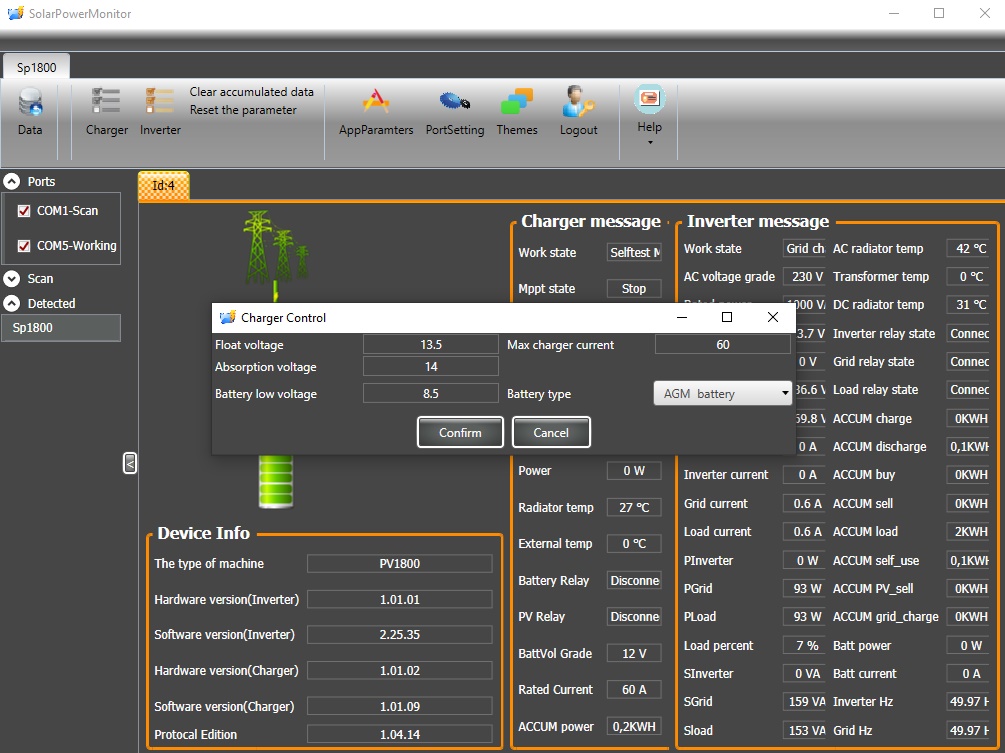
Task: Toggle the COM1-Scan checkbox
Action: [x=24, y=211]
